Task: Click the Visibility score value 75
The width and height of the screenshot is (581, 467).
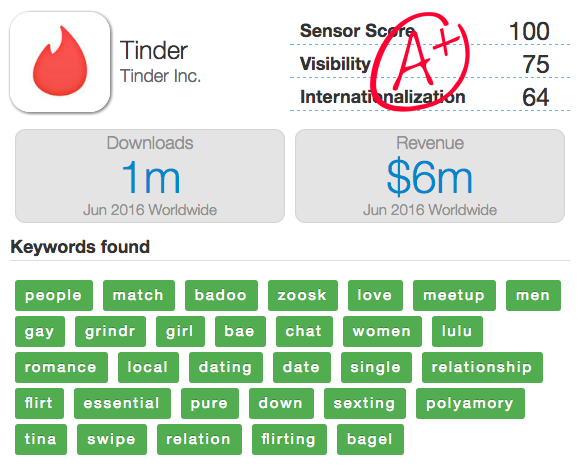Action: click(x=536, y=64)
